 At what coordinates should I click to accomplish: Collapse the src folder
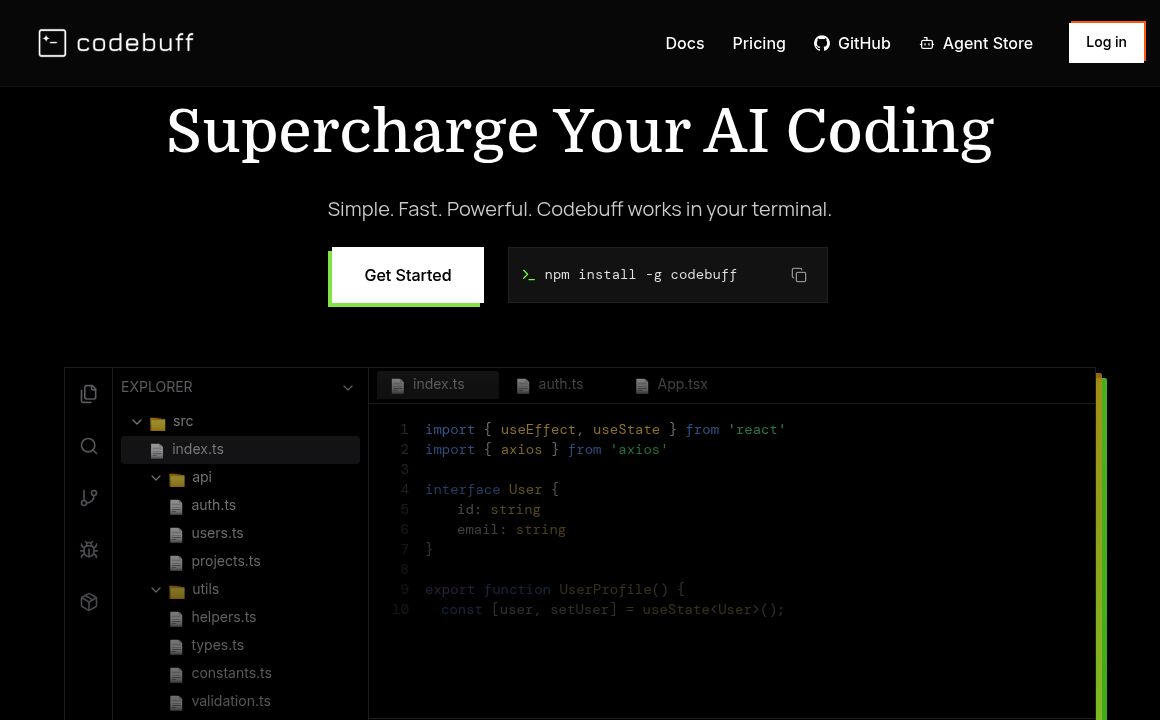point(137,422)
